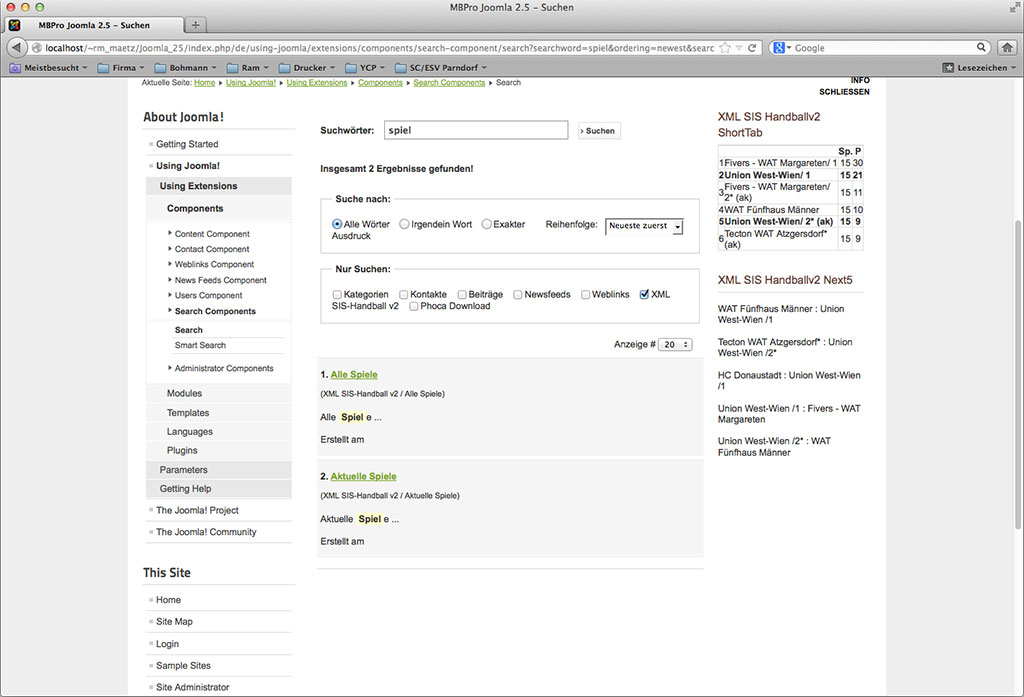Image resolution: width=1024 pixels, height=697 pixels.
Task: Open News Feeds Component menu item
Action: coord(221,280)
